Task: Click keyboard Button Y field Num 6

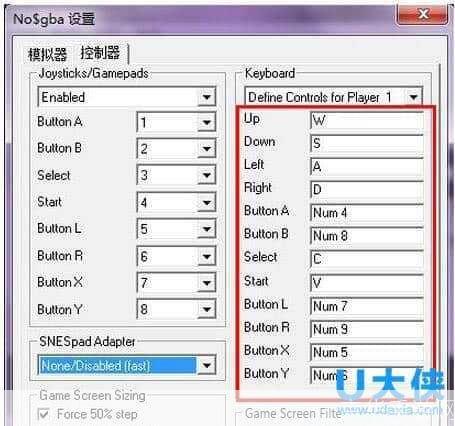Action: tap(367, 375)
